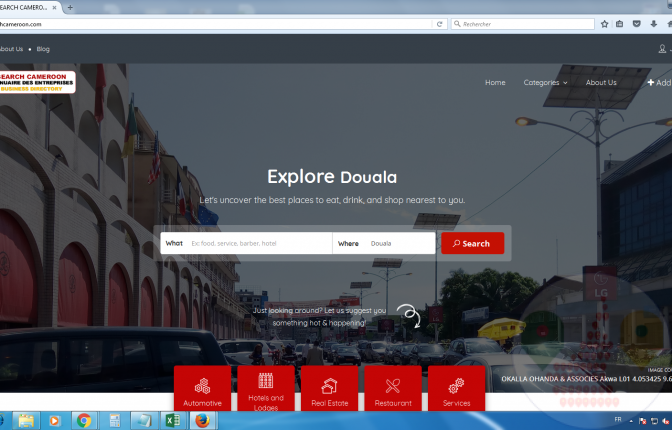Click the Action Center flag tray icon
Screen dimensions: 672x430
coord(643,421)
